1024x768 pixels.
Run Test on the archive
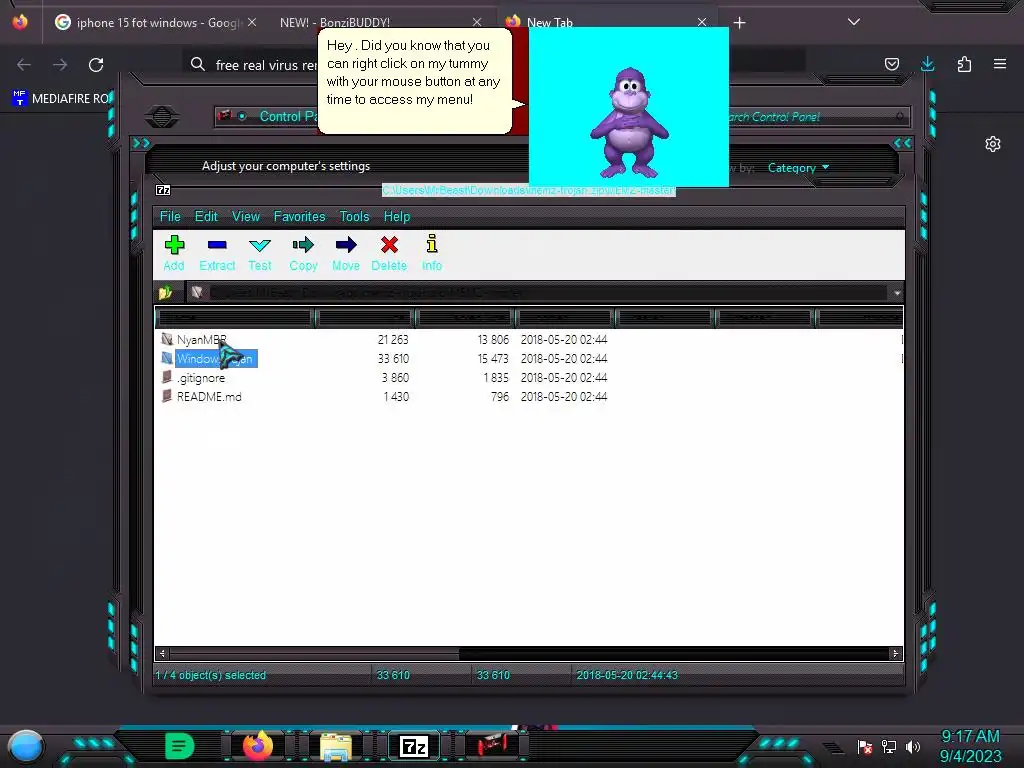tap(259, 253)
